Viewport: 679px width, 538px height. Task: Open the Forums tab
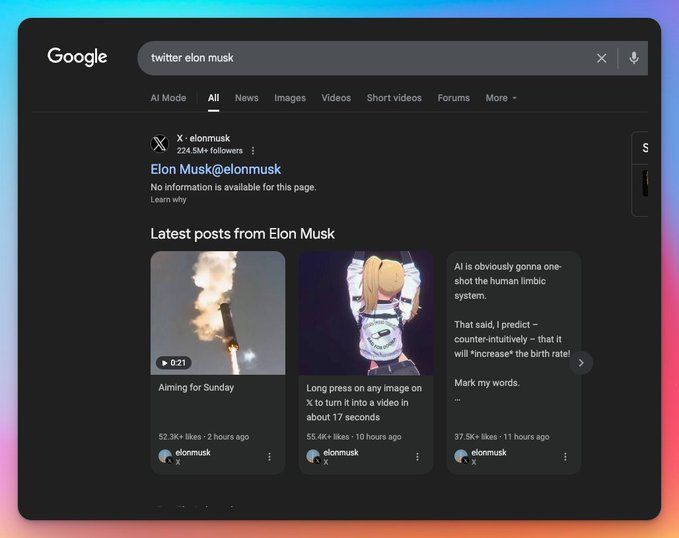(x=453, y=98)
